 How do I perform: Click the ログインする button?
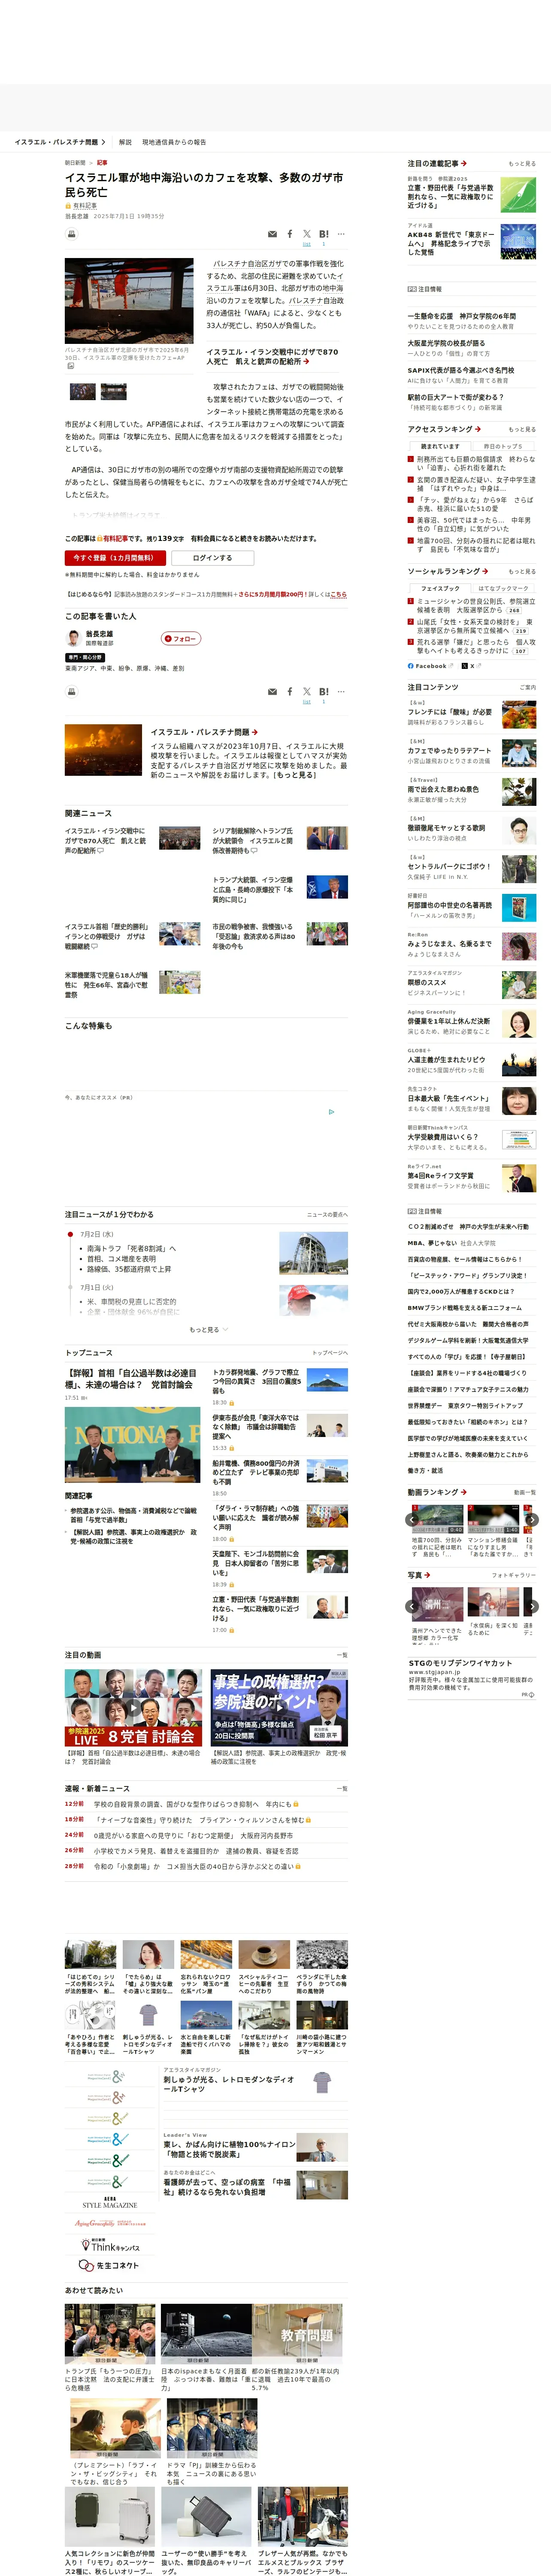(x=212, y=558)
